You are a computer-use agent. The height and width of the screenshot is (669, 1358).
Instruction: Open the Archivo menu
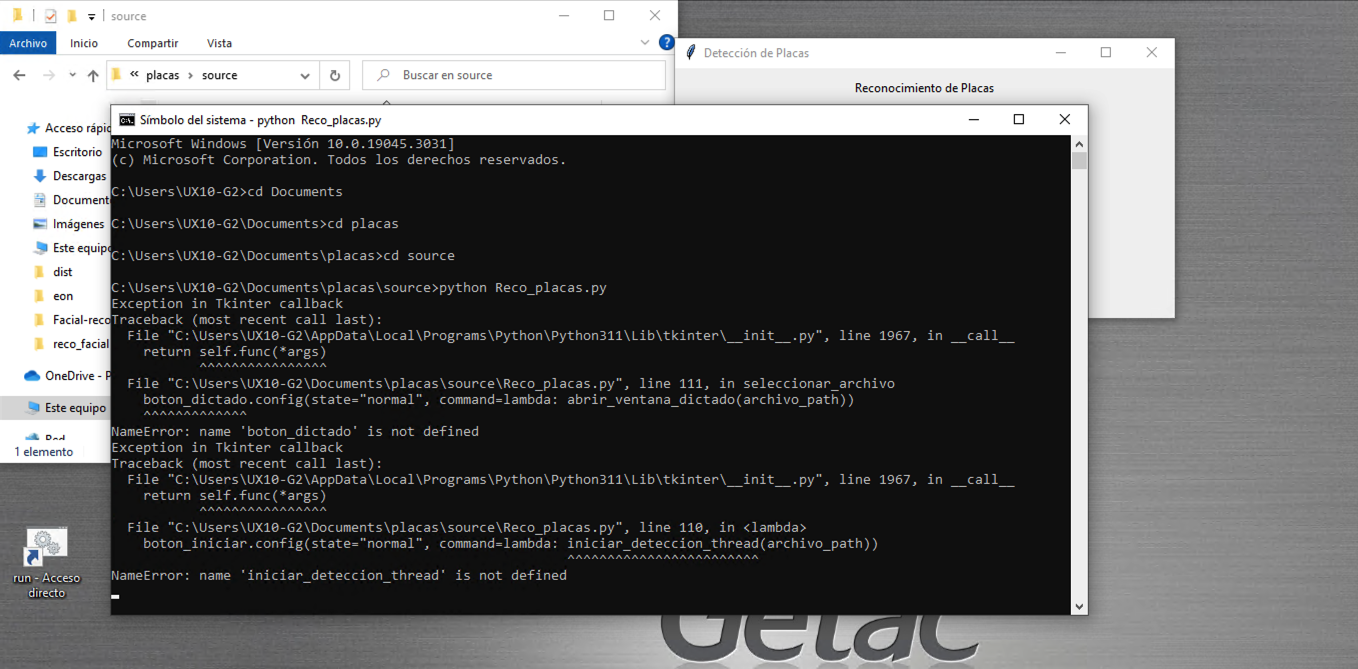28,43
